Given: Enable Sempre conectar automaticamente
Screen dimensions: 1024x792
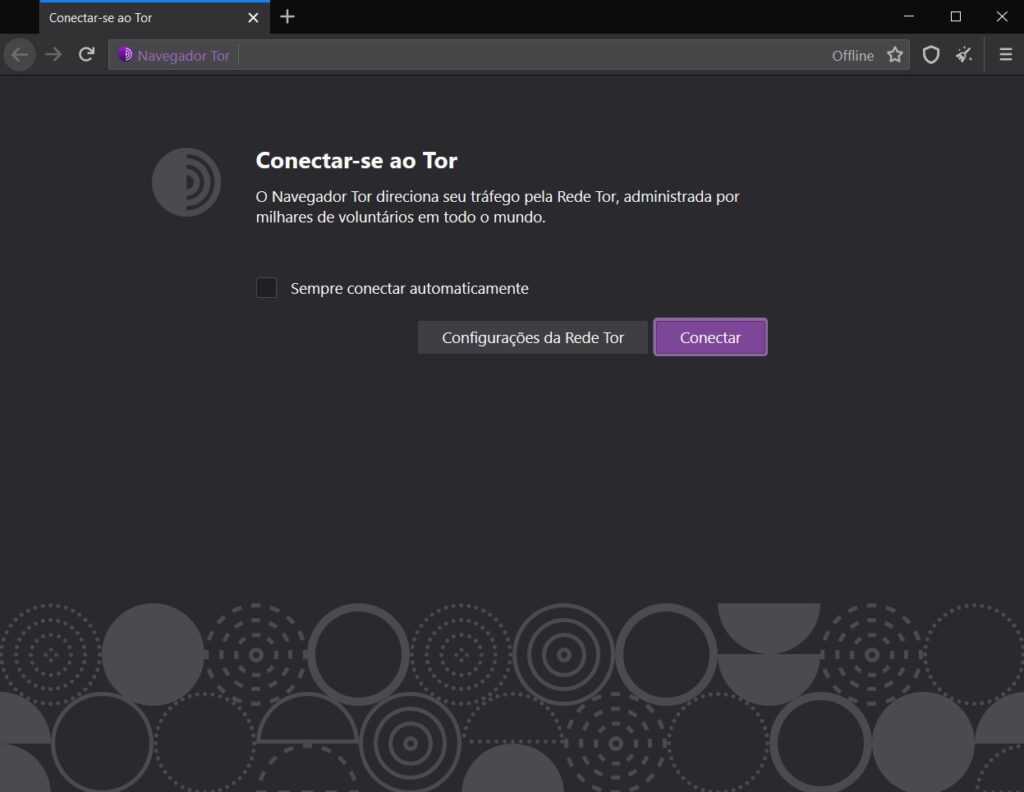Looking at the screenshot, I should point(266,288).
